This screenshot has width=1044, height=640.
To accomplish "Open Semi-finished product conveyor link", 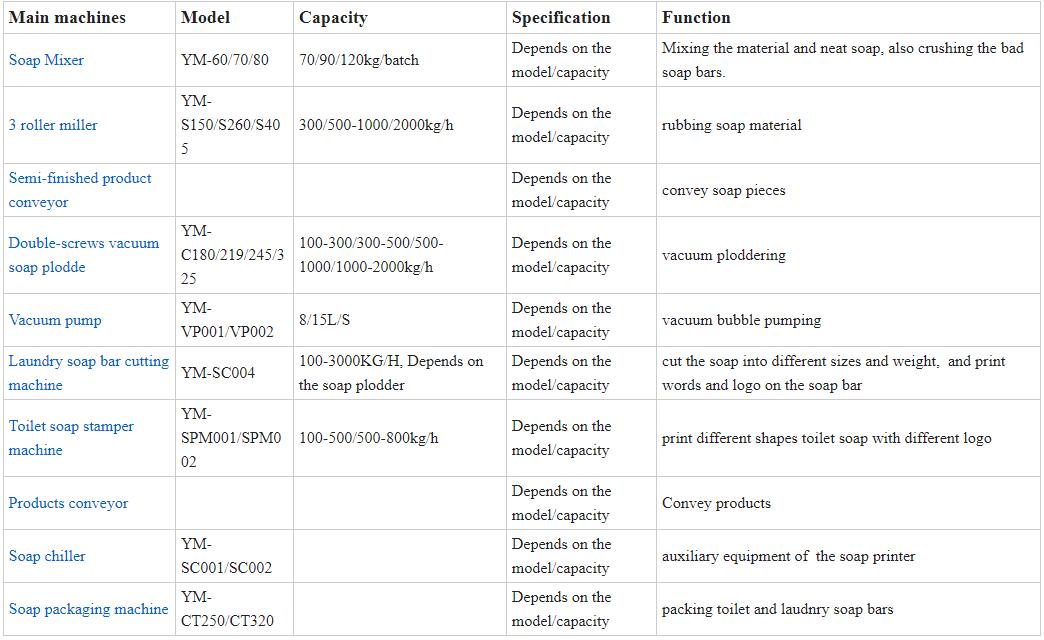I will (80, 190).
